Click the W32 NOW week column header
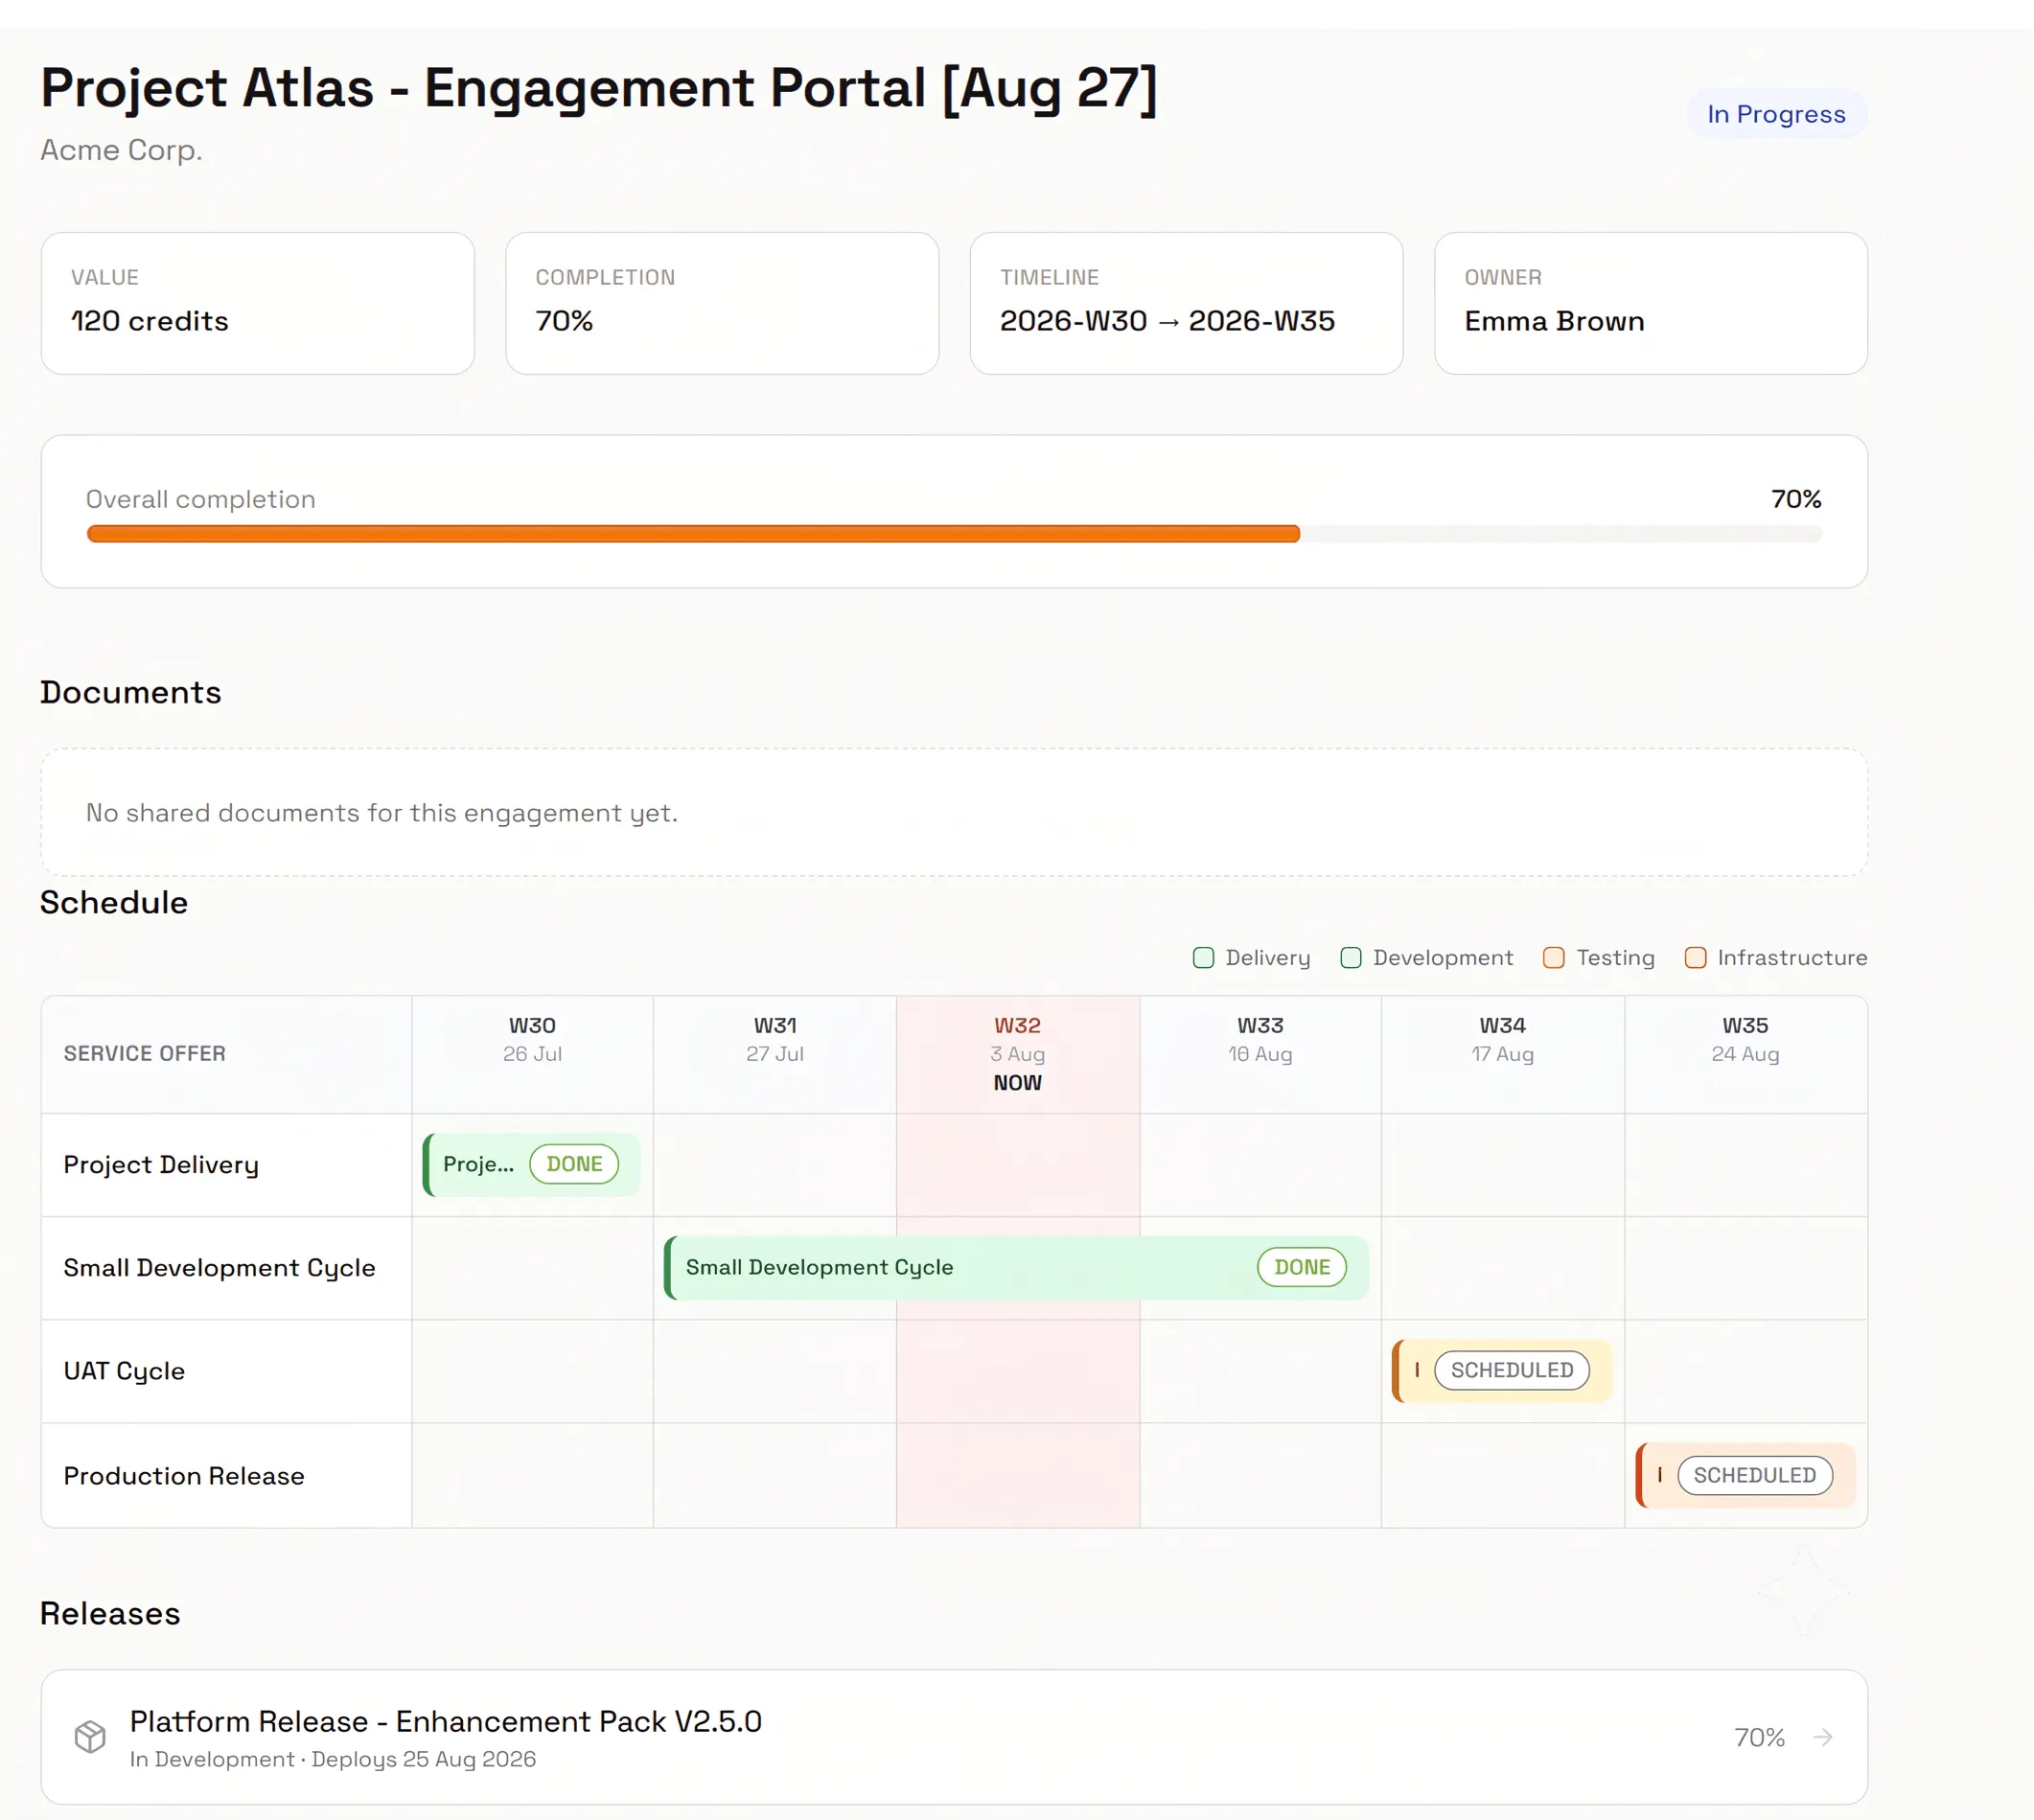Viewport: 2034px width, 1820px height. click(x=1018, y=1054)
